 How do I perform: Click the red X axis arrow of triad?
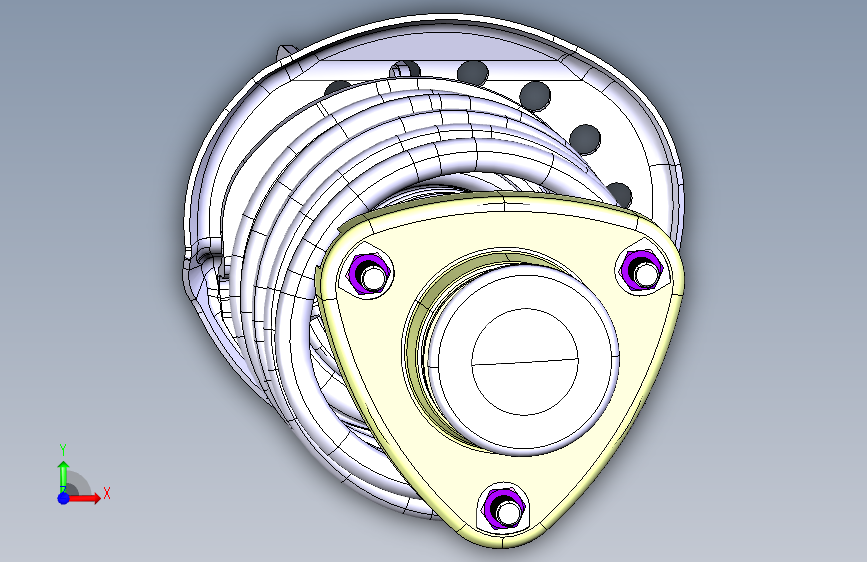(x=86, y=498)
